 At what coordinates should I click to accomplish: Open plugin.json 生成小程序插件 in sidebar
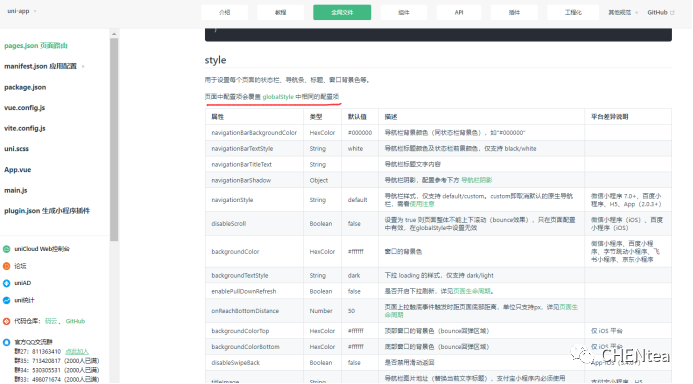[47, 211]
